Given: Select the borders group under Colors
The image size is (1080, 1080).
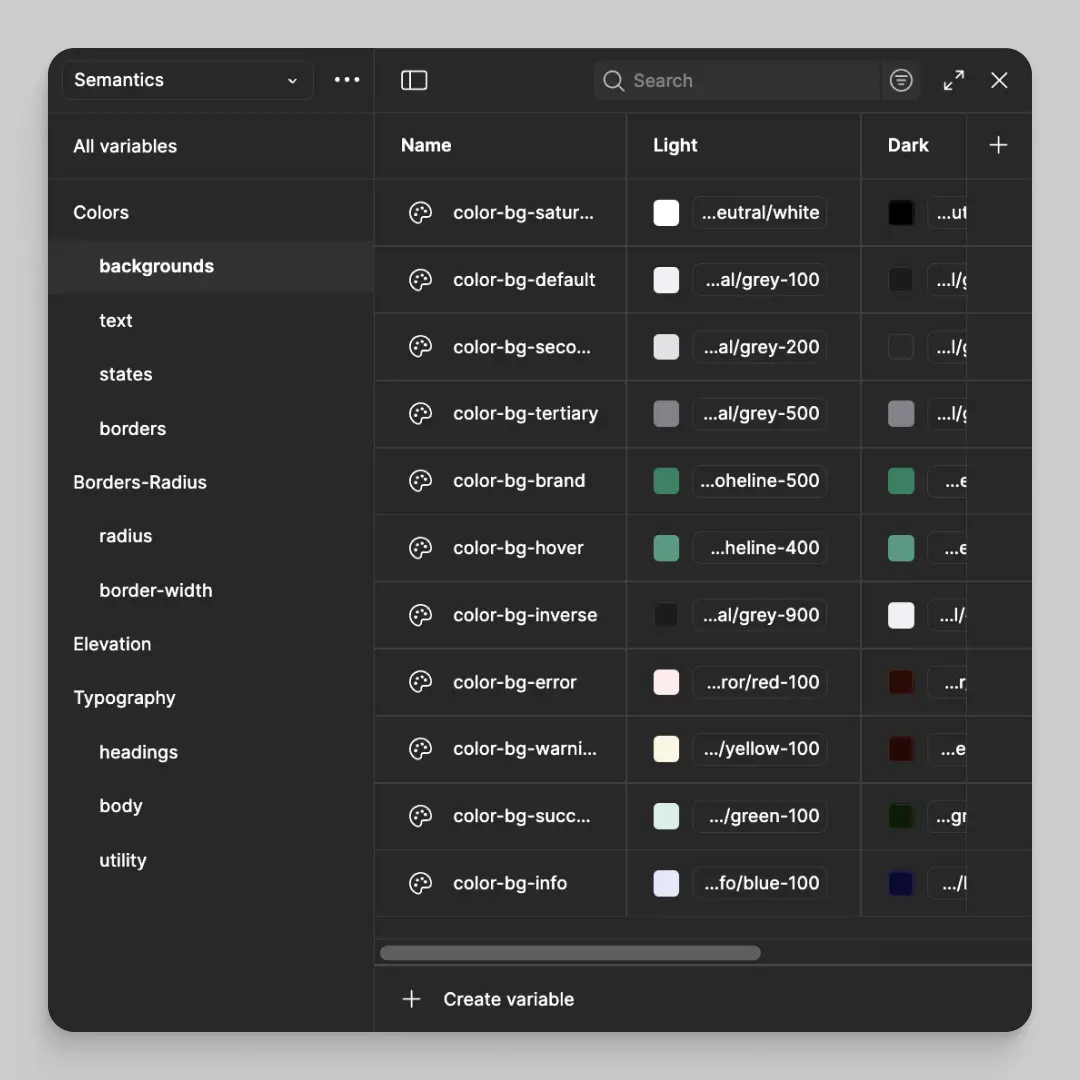Looking at the screenshot, I should 132,428.
